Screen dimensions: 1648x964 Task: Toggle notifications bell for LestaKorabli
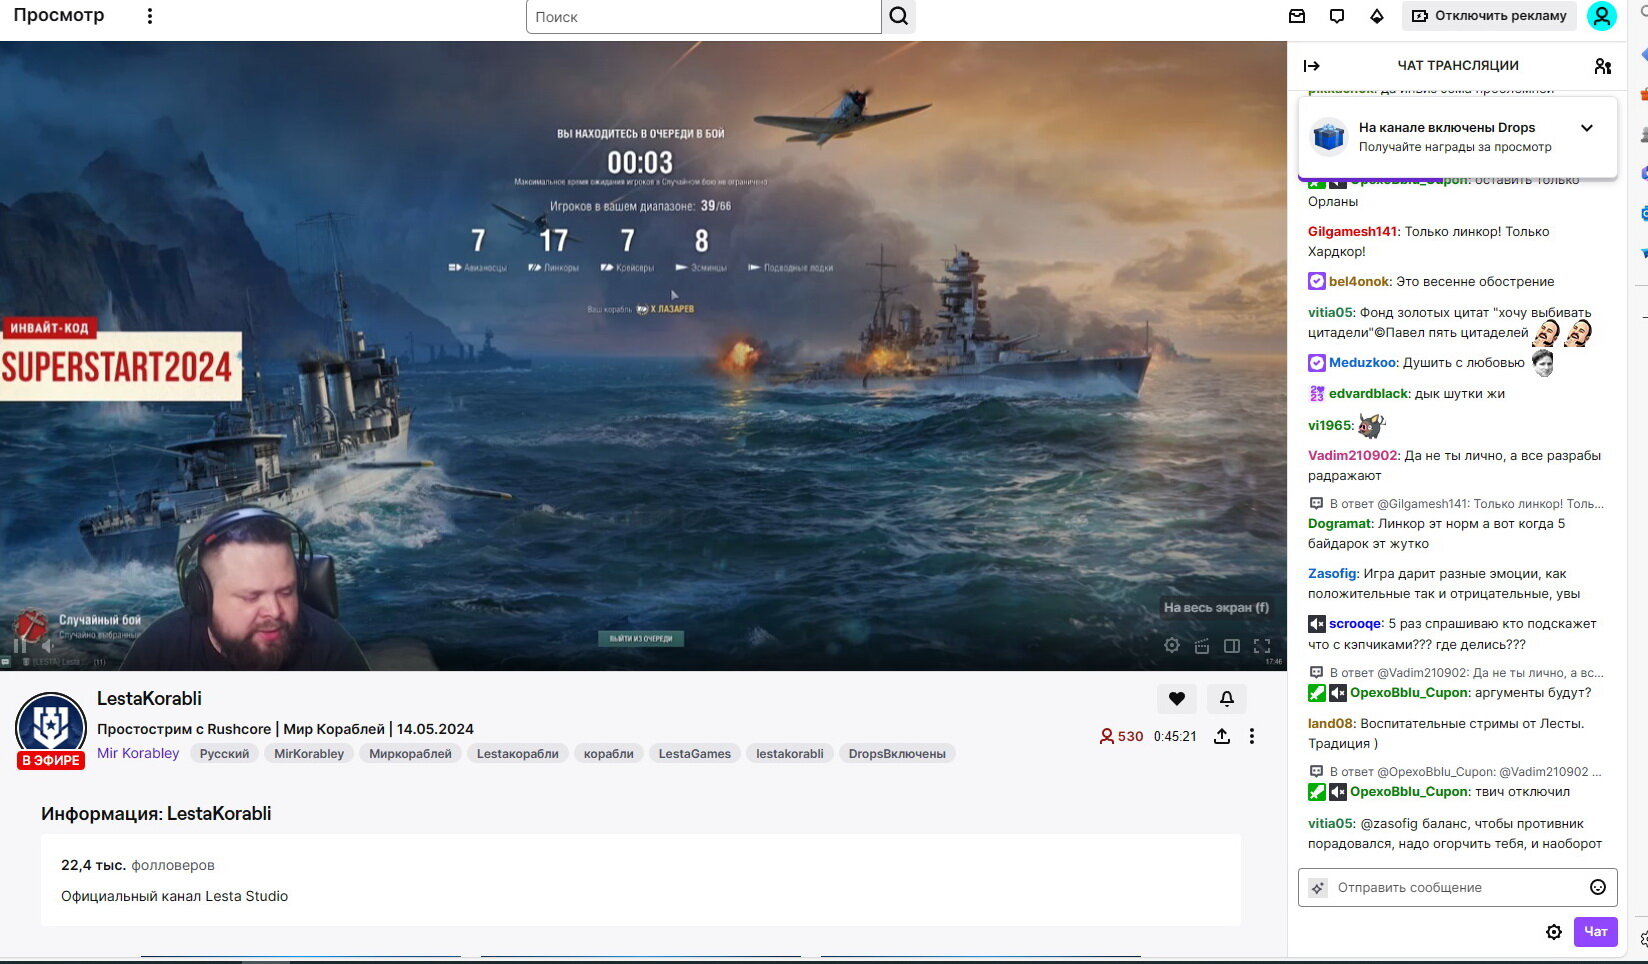click(1227, 699)
